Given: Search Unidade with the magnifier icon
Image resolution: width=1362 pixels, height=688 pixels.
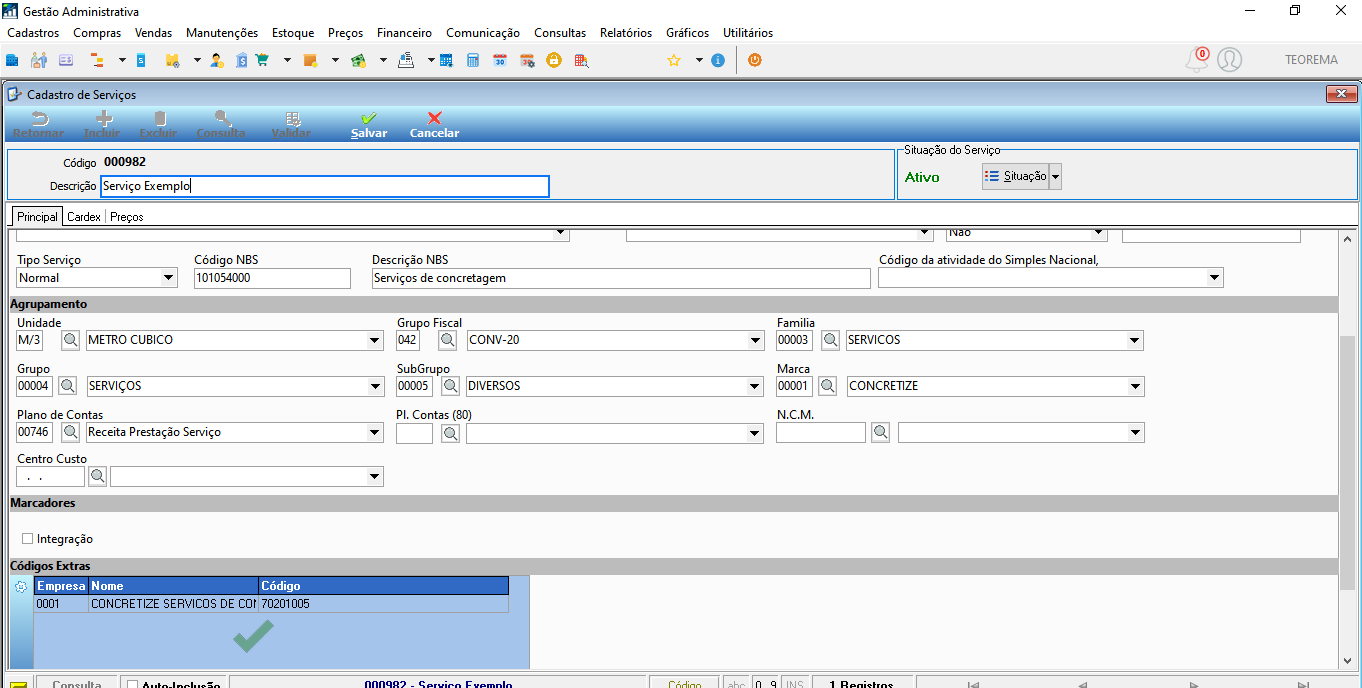Looking at the screenshot, I should (x=71, y=340).
